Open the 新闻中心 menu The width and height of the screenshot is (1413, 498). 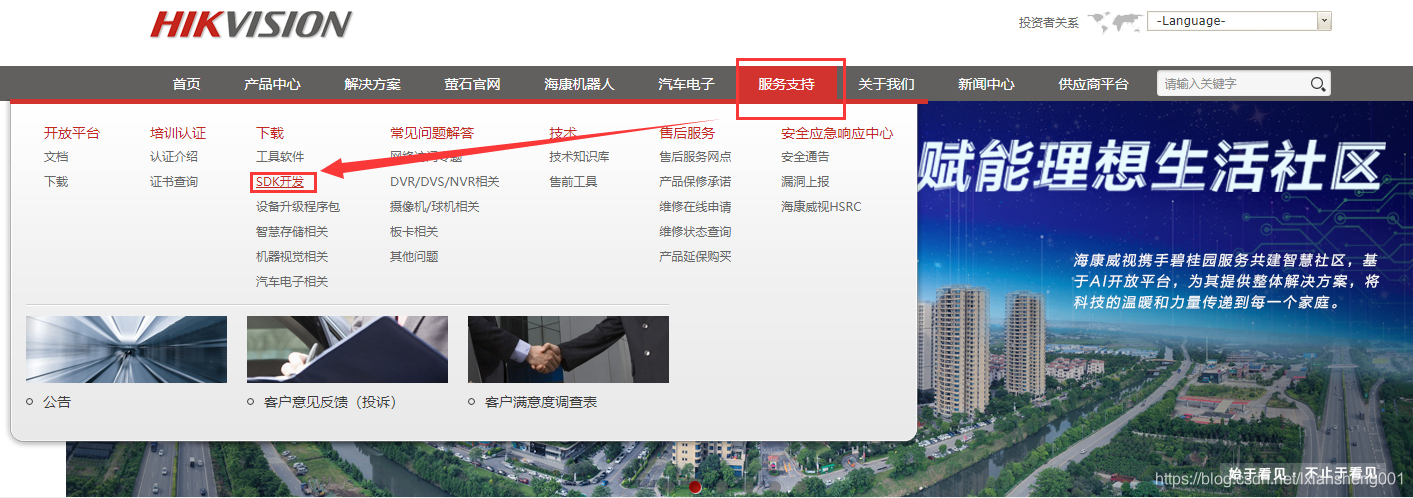[x=986, y=84]
